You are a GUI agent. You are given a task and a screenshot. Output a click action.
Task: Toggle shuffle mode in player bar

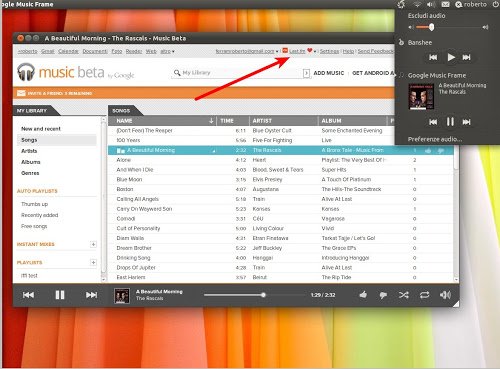(404, 295)
